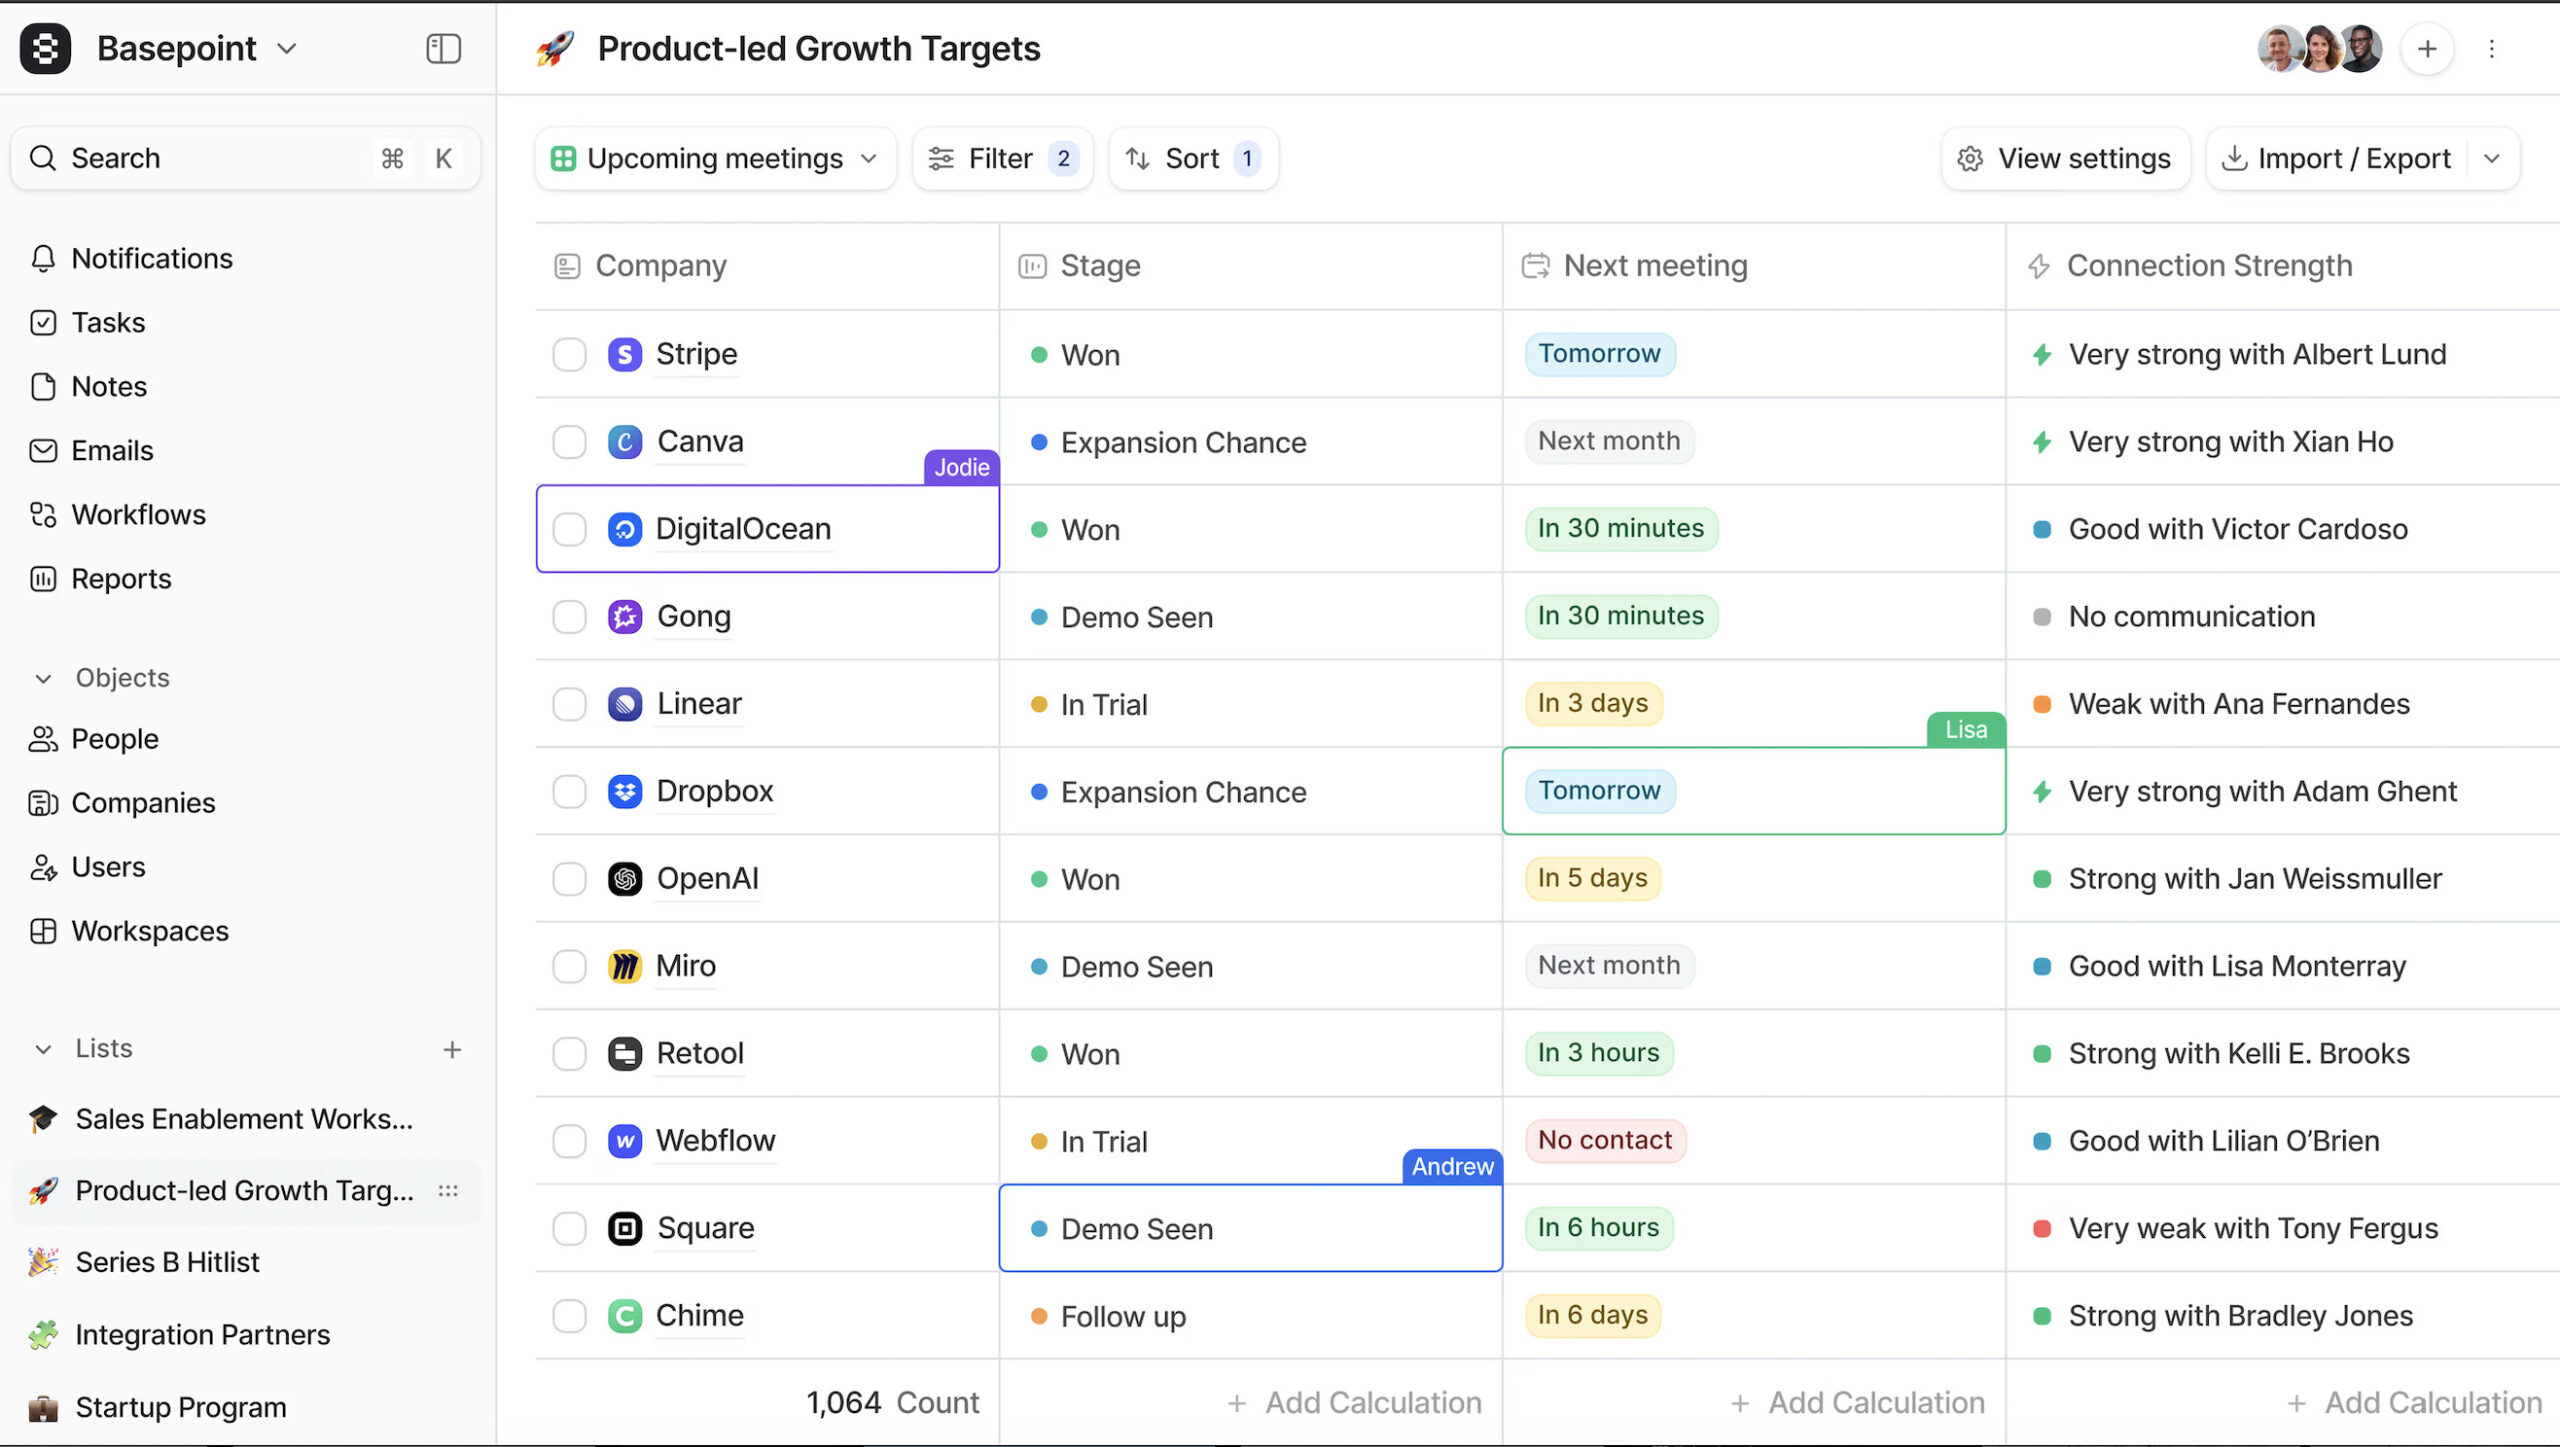Open the three-dot more options menu
The width and height of the screenshot is (2560, 1447).
point(2491,48)
